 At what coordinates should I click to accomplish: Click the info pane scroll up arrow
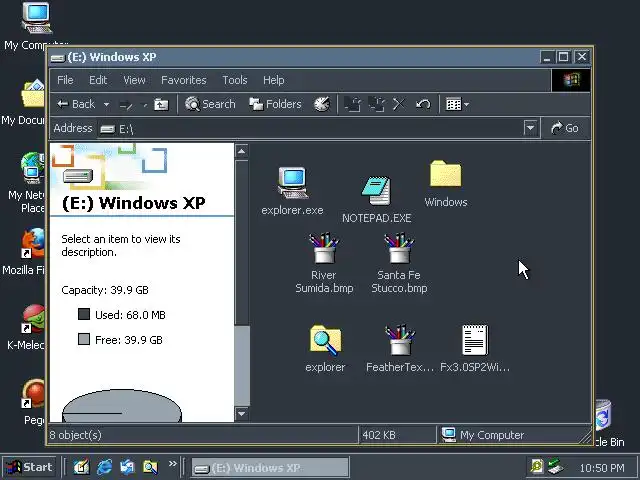point(242,151)
